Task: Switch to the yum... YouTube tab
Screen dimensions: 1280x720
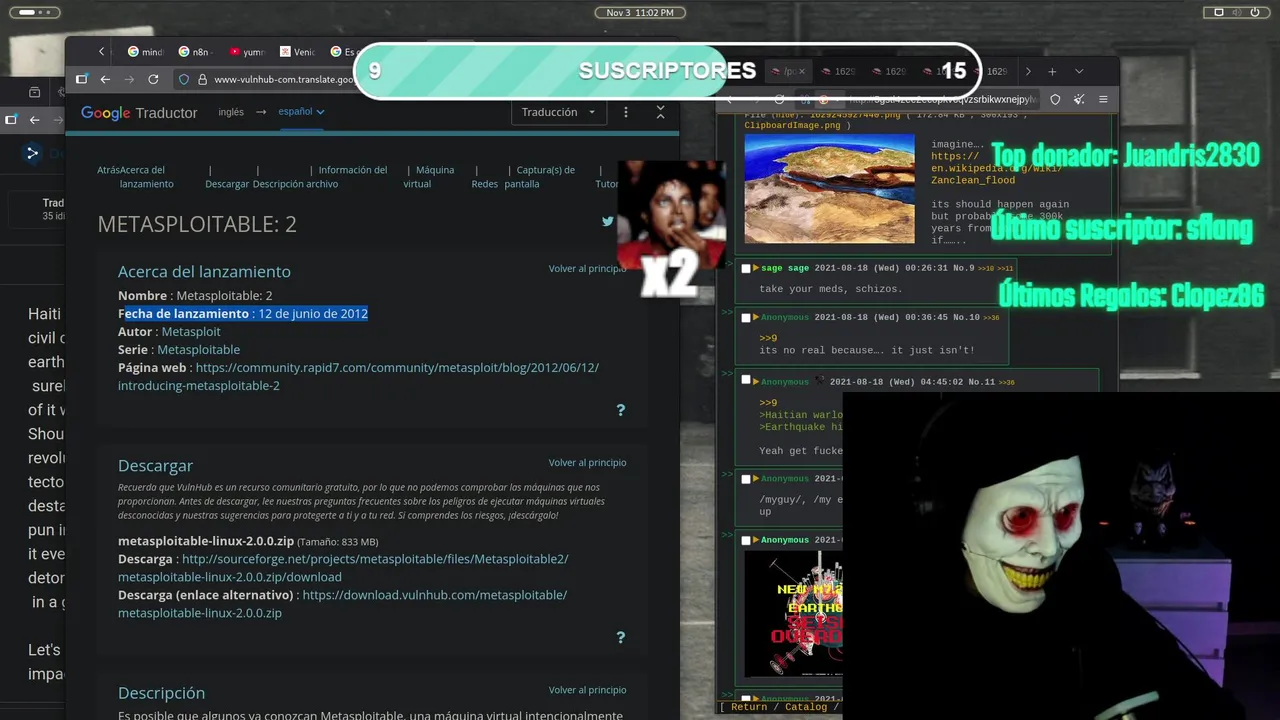Action: (x=246, y=52)
